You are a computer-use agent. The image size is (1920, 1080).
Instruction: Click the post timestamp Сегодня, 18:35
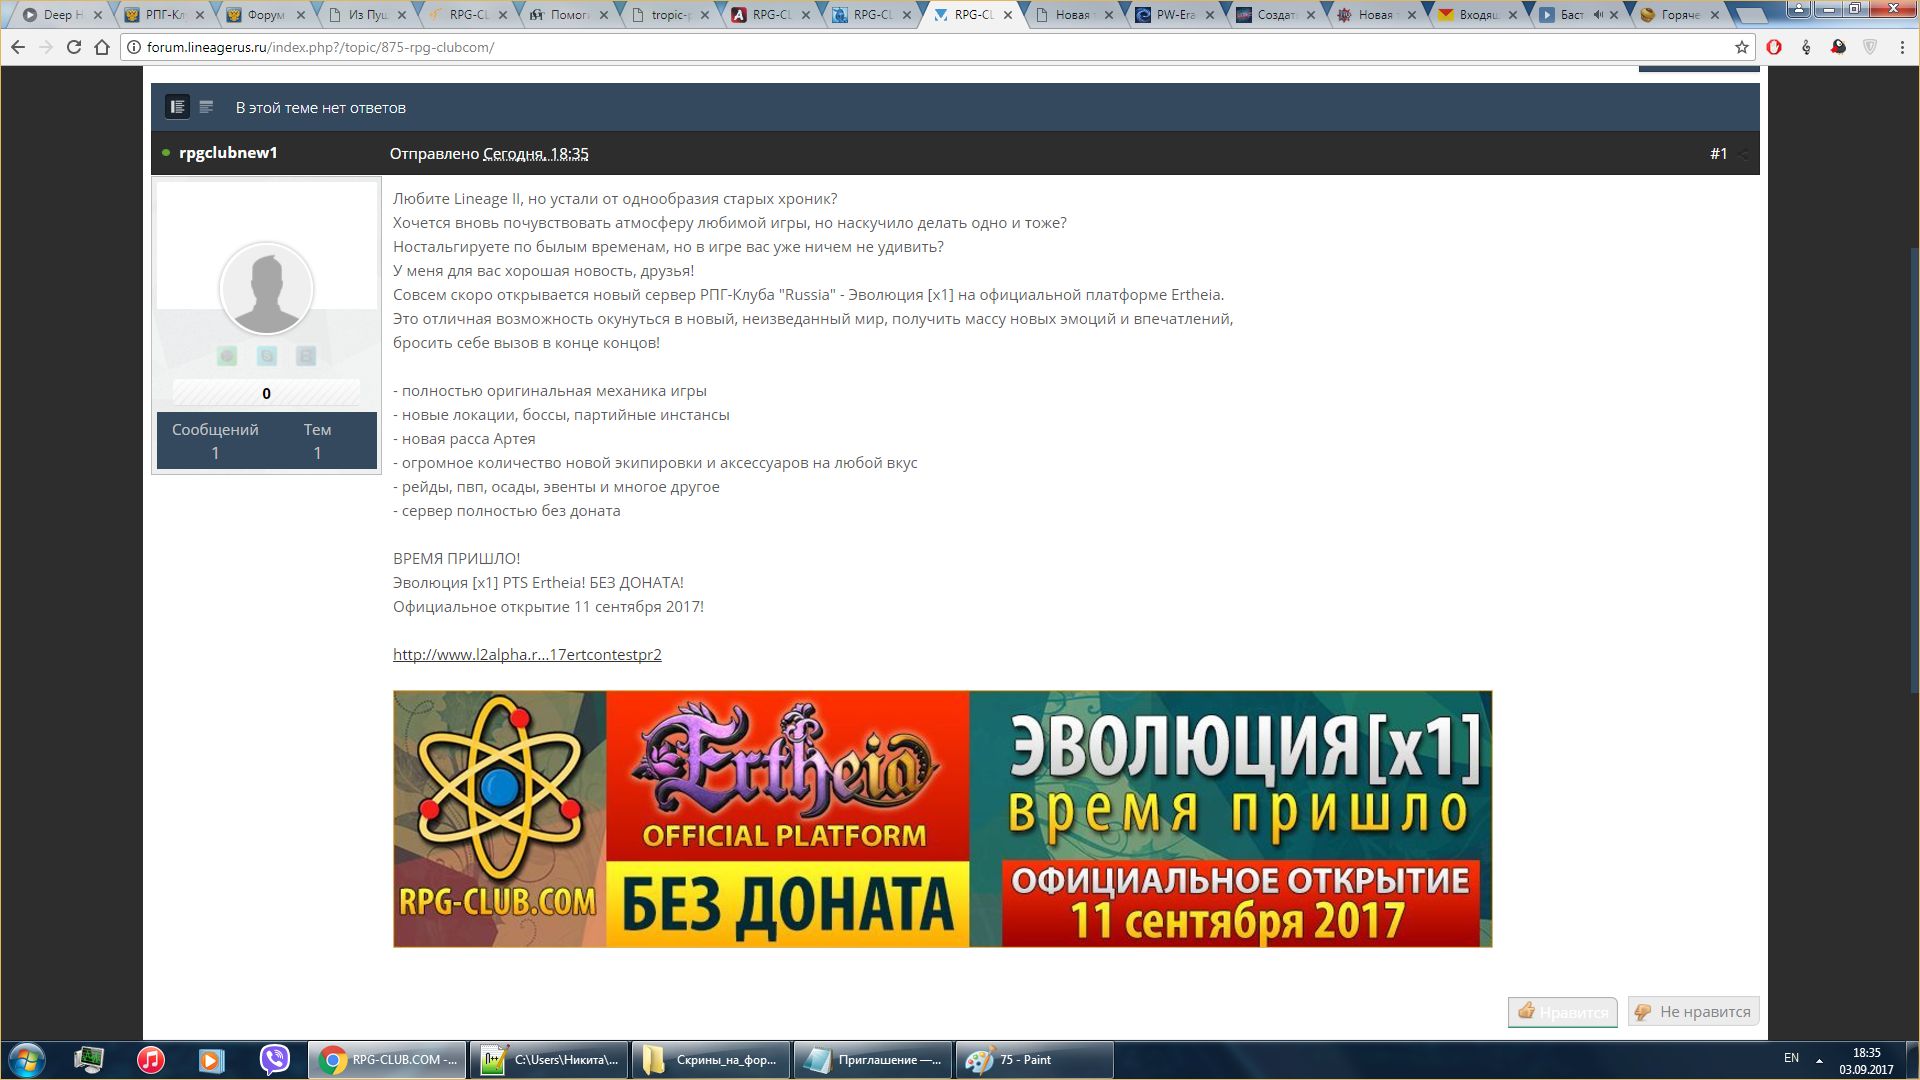pyautogui.click(x=535, y=154)
